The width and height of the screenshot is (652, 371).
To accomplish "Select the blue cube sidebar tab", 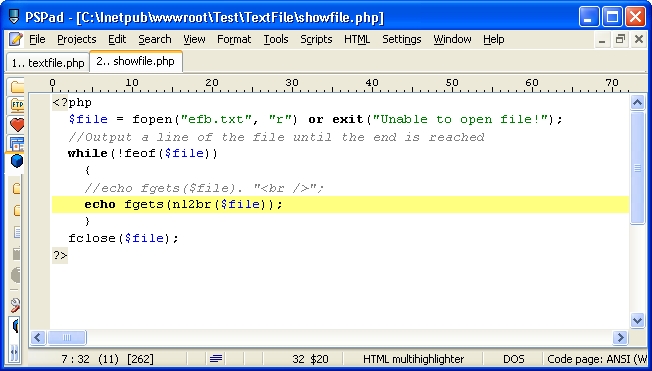I will coord(17,161).
